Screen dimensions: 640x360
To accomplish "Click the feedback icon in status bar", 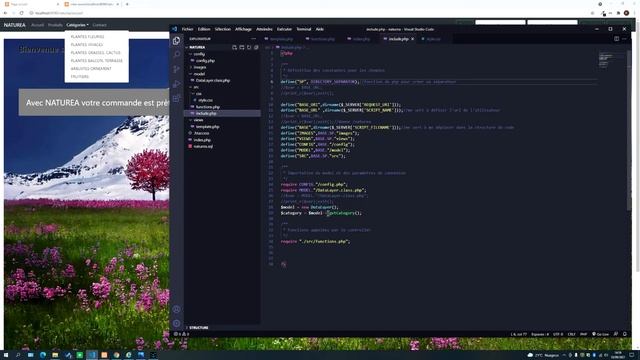I will click(616, 334).
